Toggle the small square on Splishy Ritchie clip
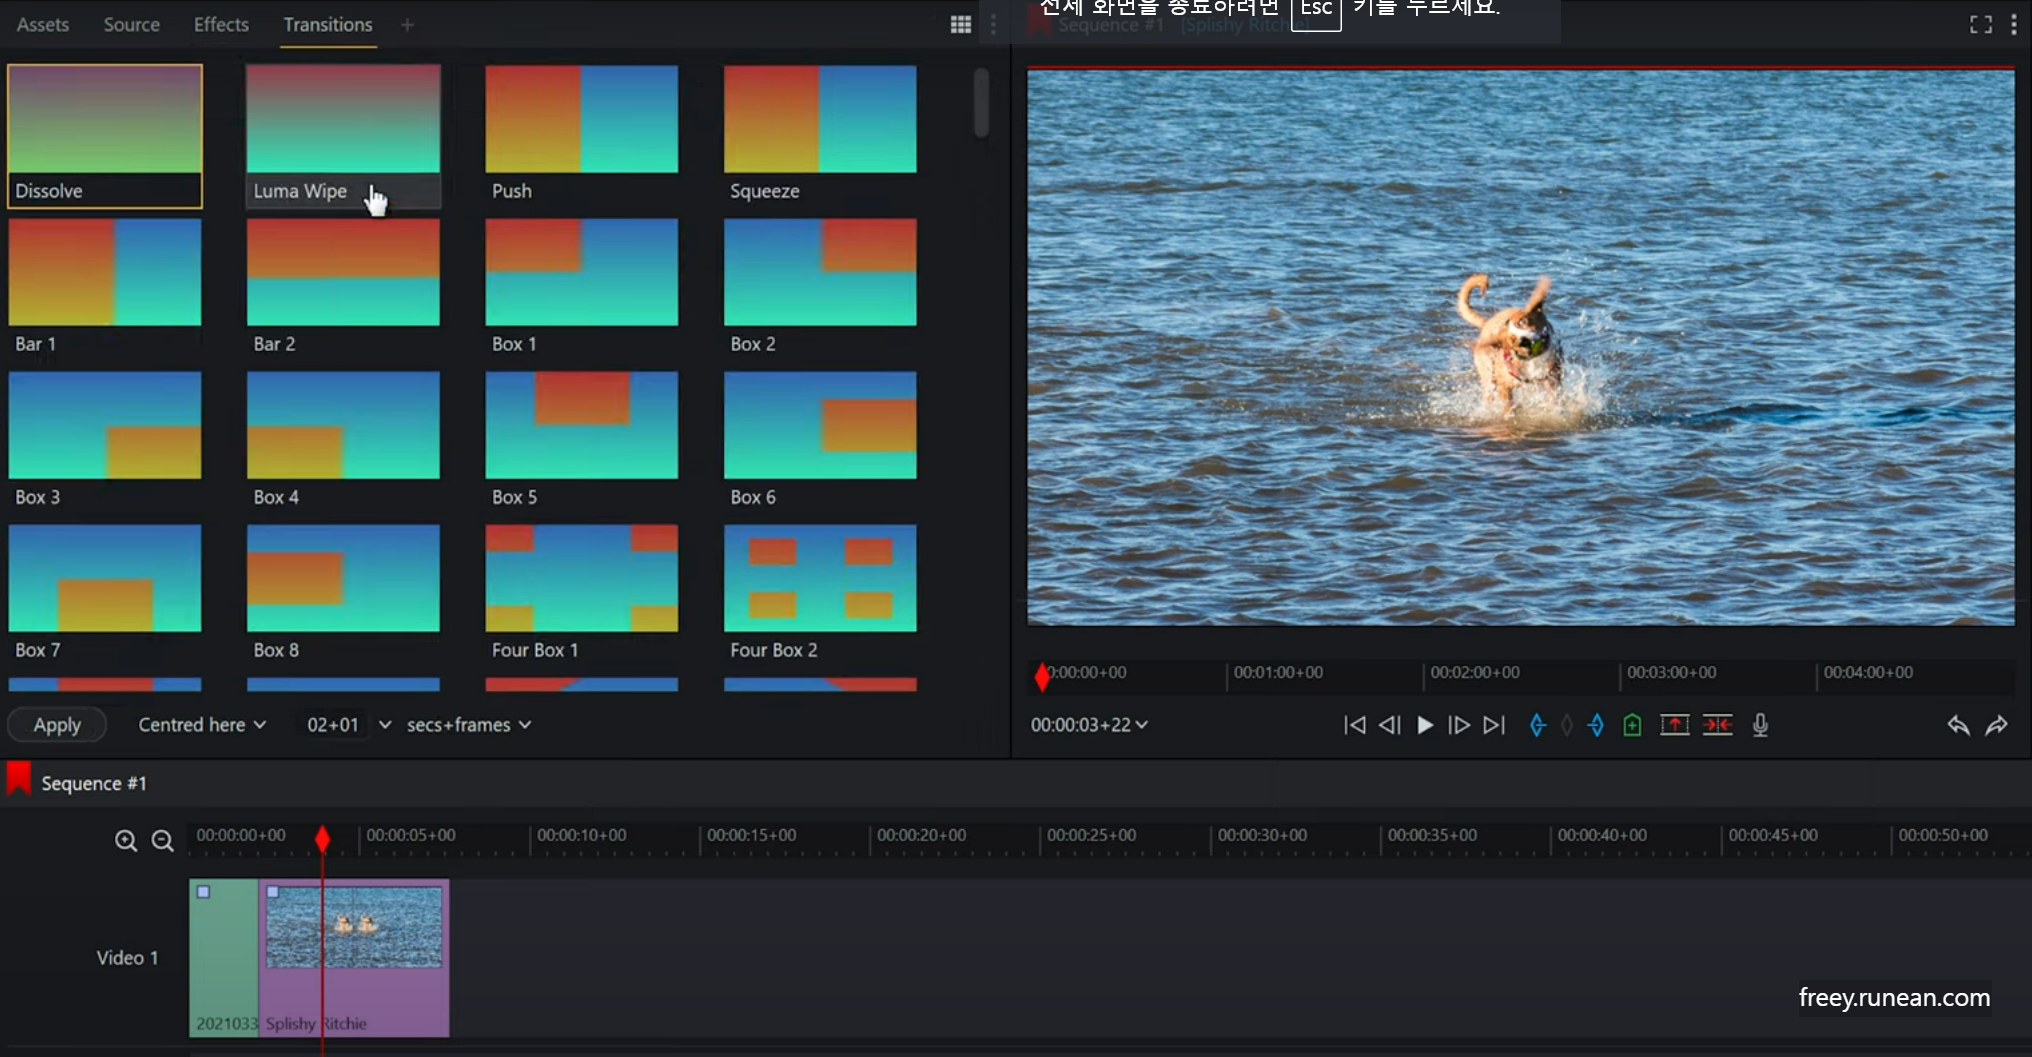2032x1057 pixels. coord(273,892)
